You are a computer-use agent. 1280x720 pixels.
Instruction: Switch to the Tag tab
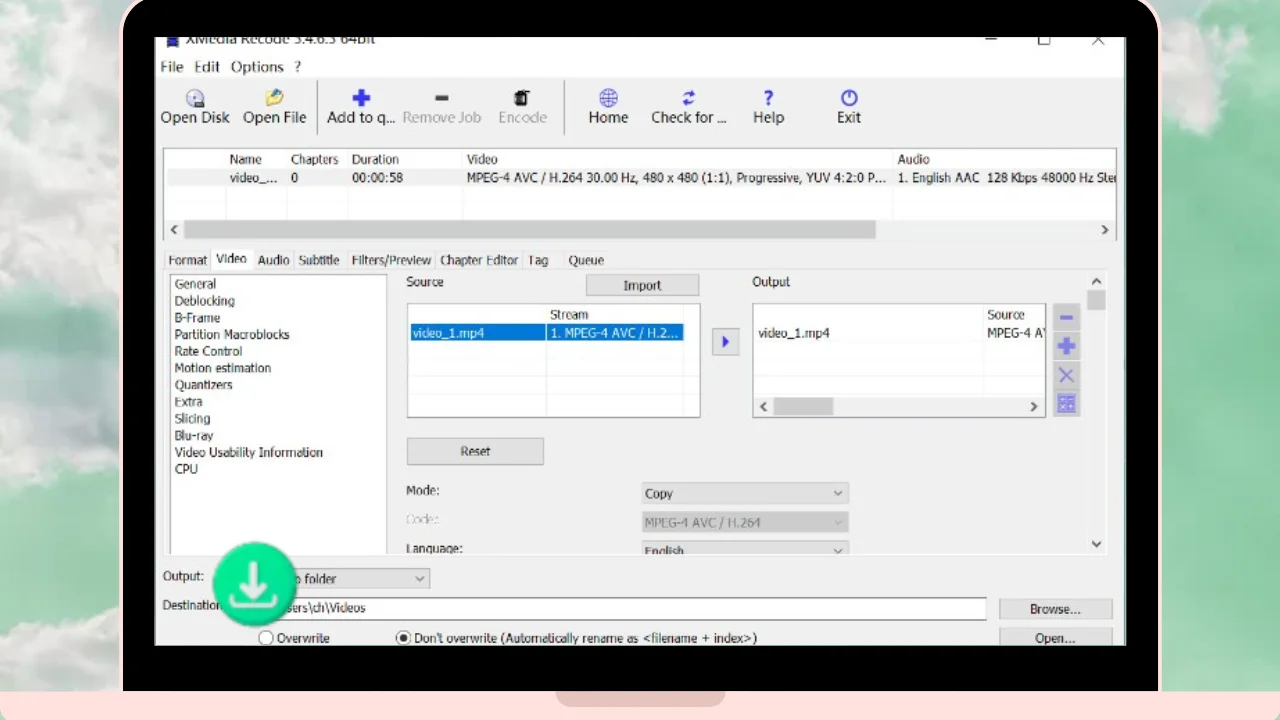(x=538, y=260)
